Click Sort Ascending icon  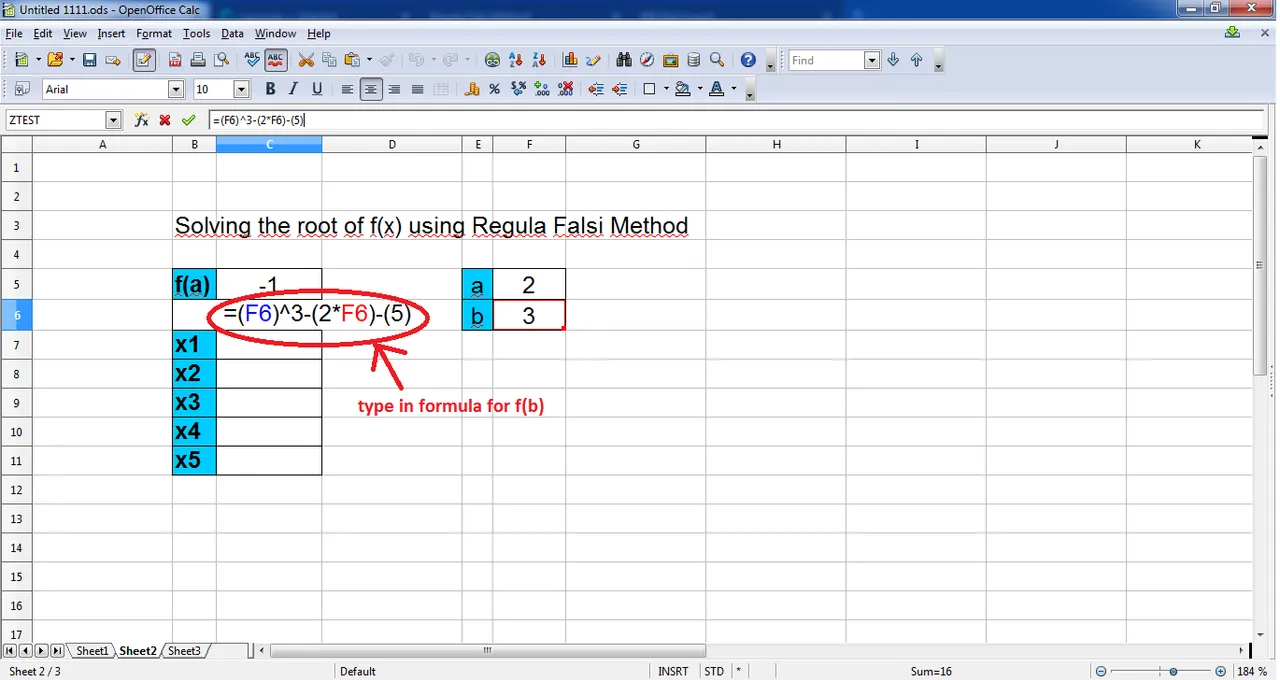point(516,60)
